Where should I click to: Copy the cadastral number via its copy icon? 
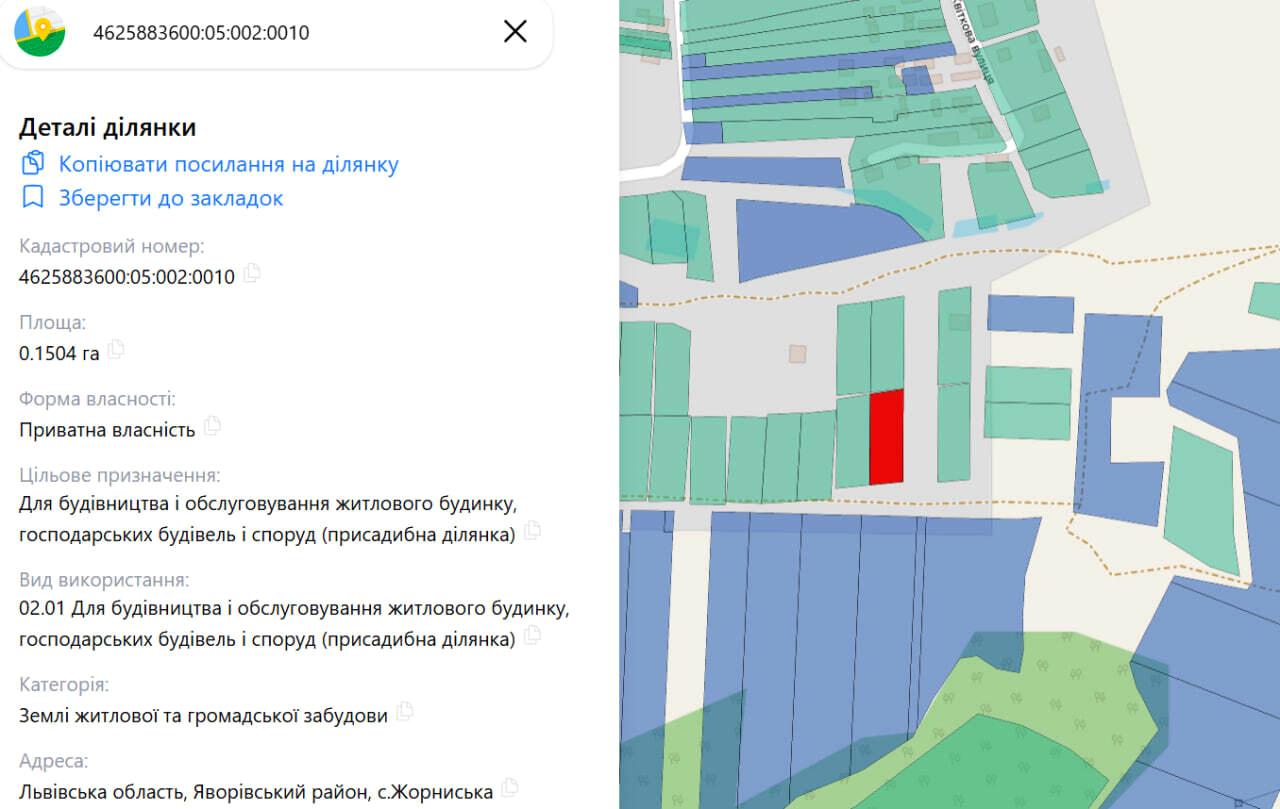(x=252, y=273)
